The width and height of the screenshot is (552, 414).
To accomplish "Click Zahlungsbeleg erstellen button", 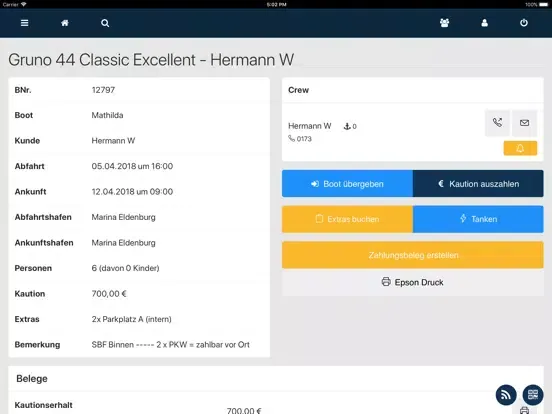I will click(413, 255).
